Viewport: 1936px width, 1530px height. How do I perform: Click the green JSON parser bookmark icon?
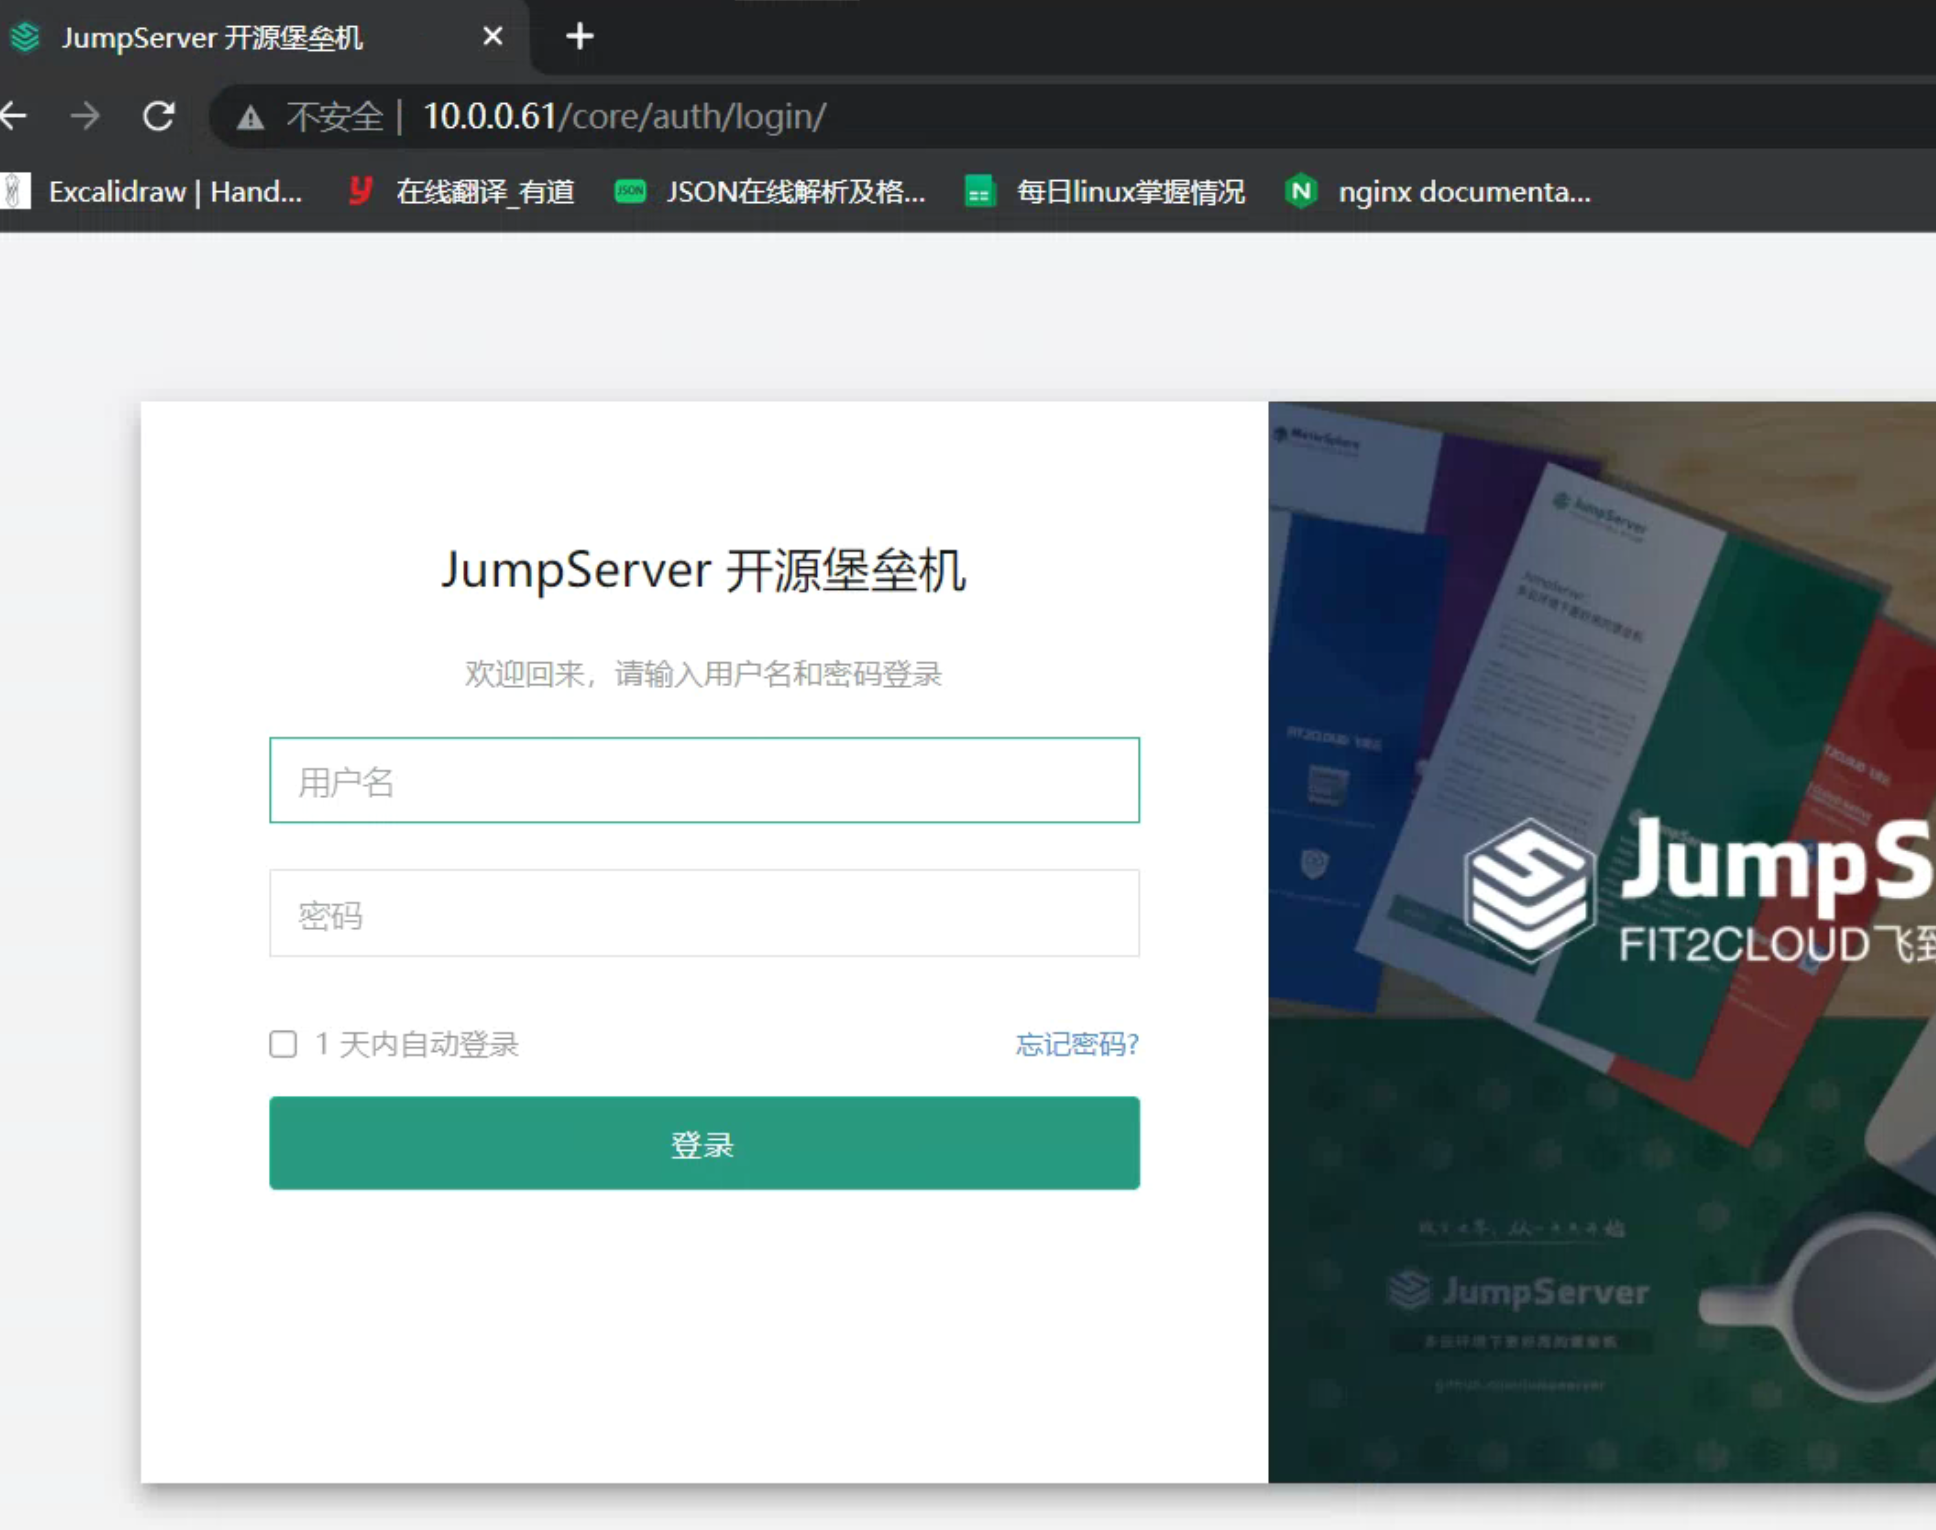click(x=630, y=191)
